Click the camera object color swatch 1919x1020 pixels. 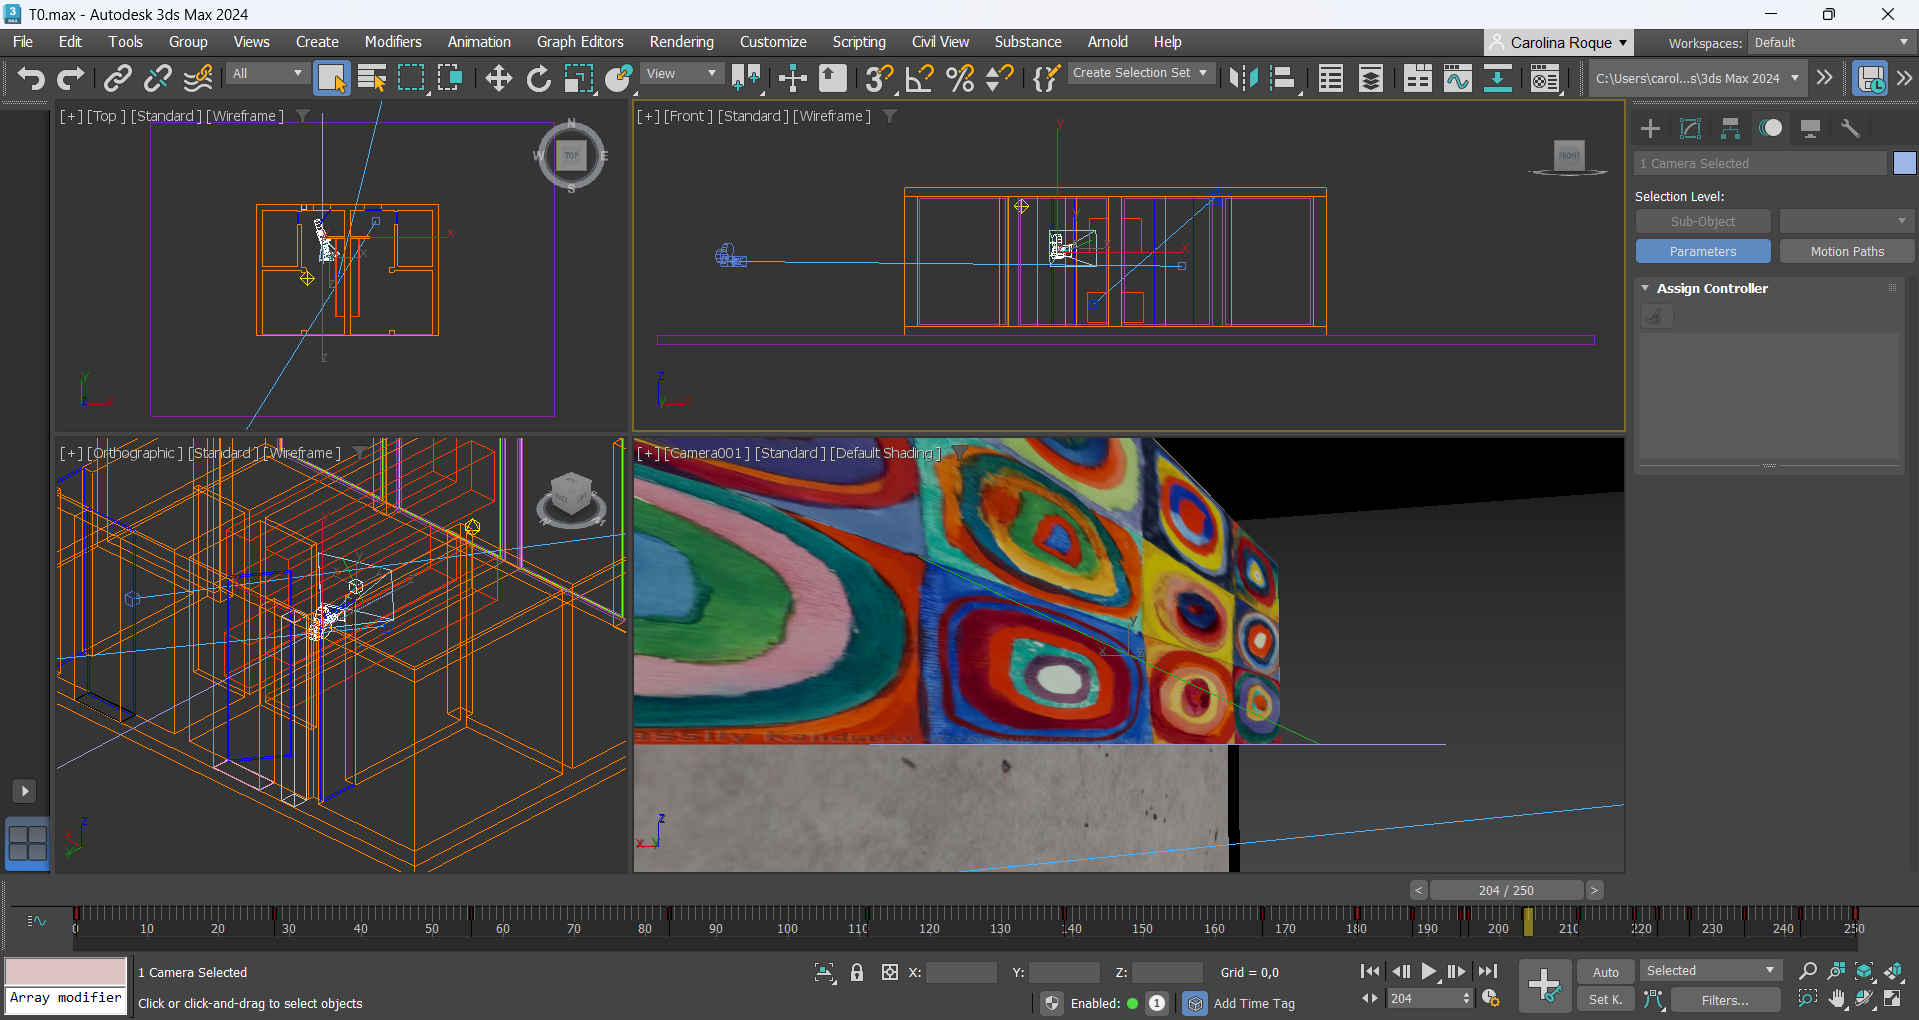[1904, 163]
